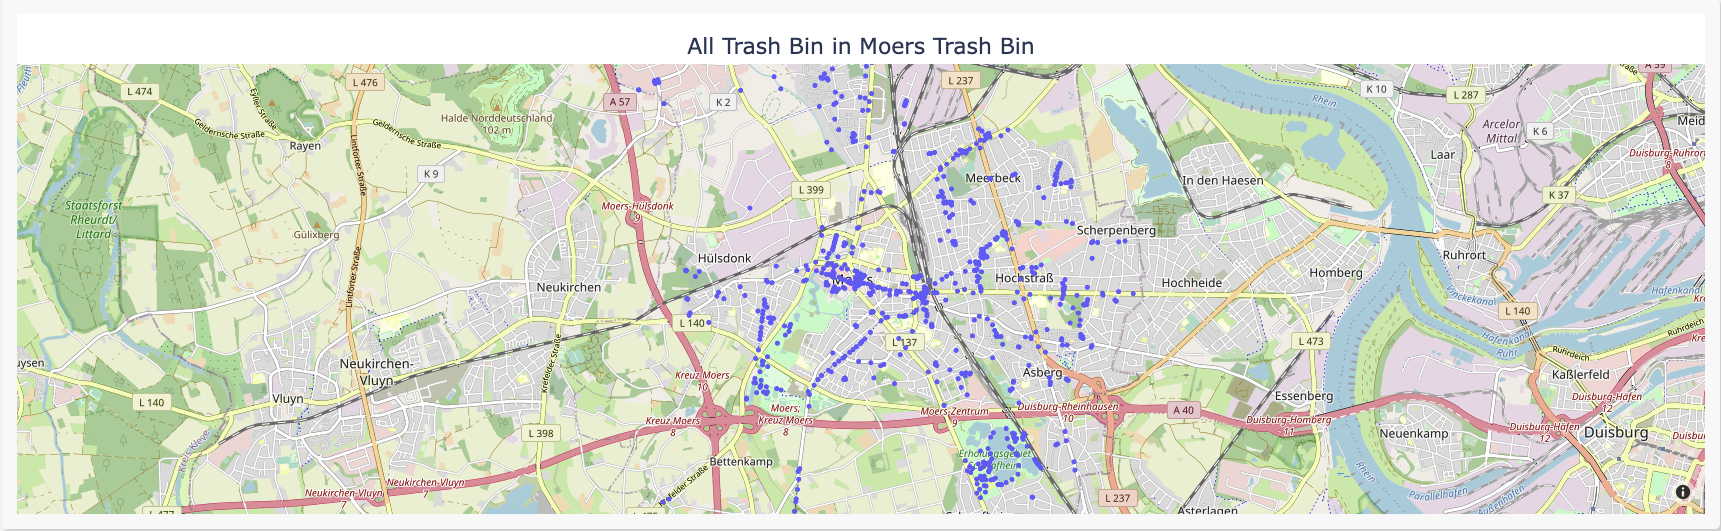Click the map attribution info icon
1721x531 pixels.
pyautogui.click(x=1683, y=492)
